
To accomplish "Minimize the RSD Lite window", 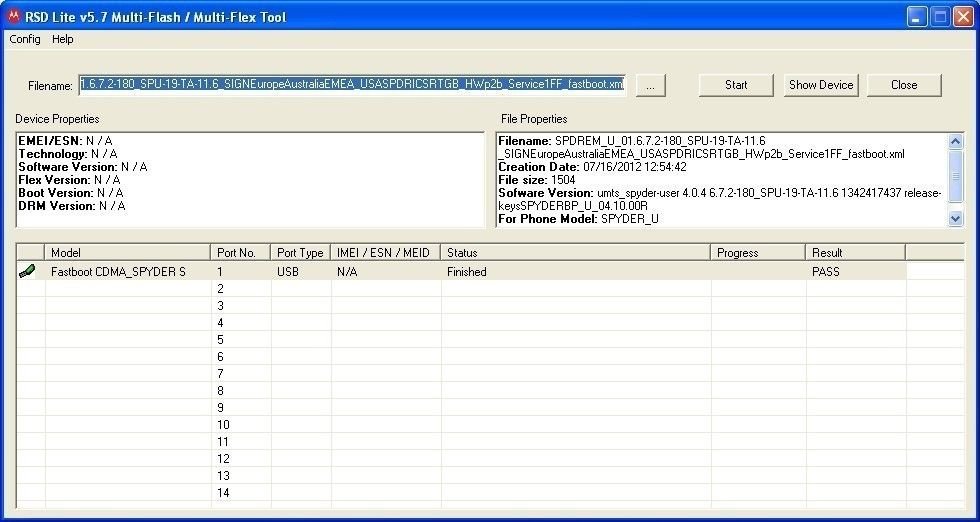I will [x=918, y=17].
